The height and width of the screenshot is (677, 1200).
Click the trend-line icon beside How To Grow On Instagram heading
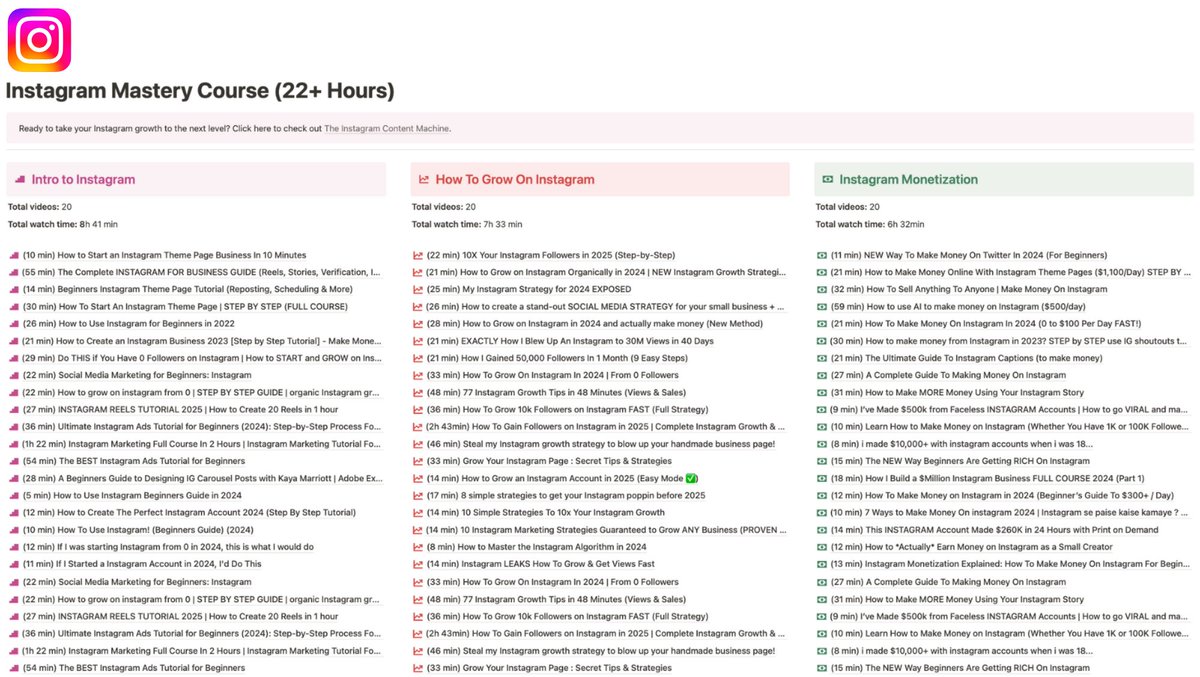tap(424, 180)
